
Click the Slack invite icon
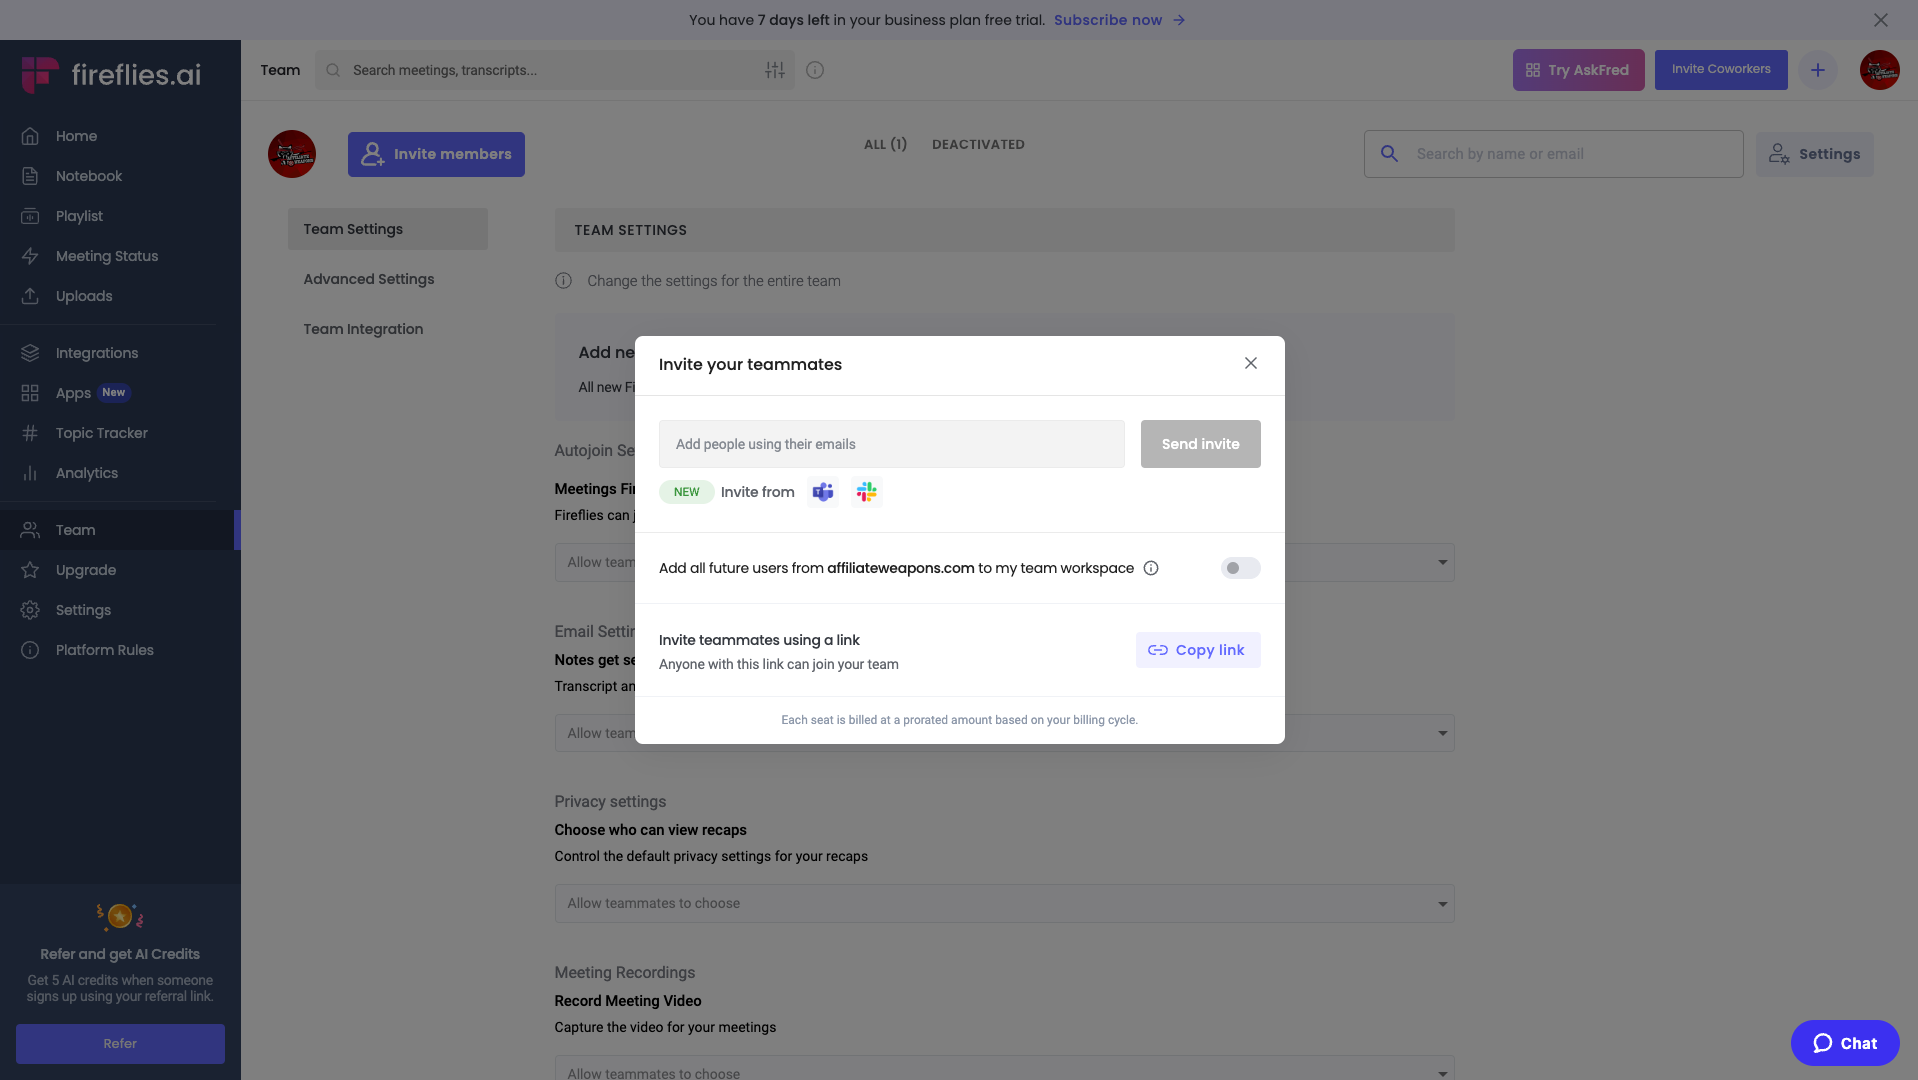point(866,492)
